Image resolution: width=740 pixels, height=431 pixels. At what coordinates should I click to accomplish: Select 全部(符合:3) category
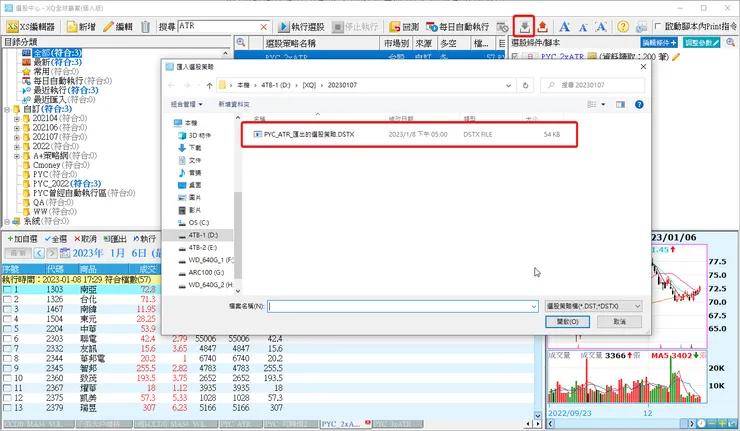click(x=57, y=53)
